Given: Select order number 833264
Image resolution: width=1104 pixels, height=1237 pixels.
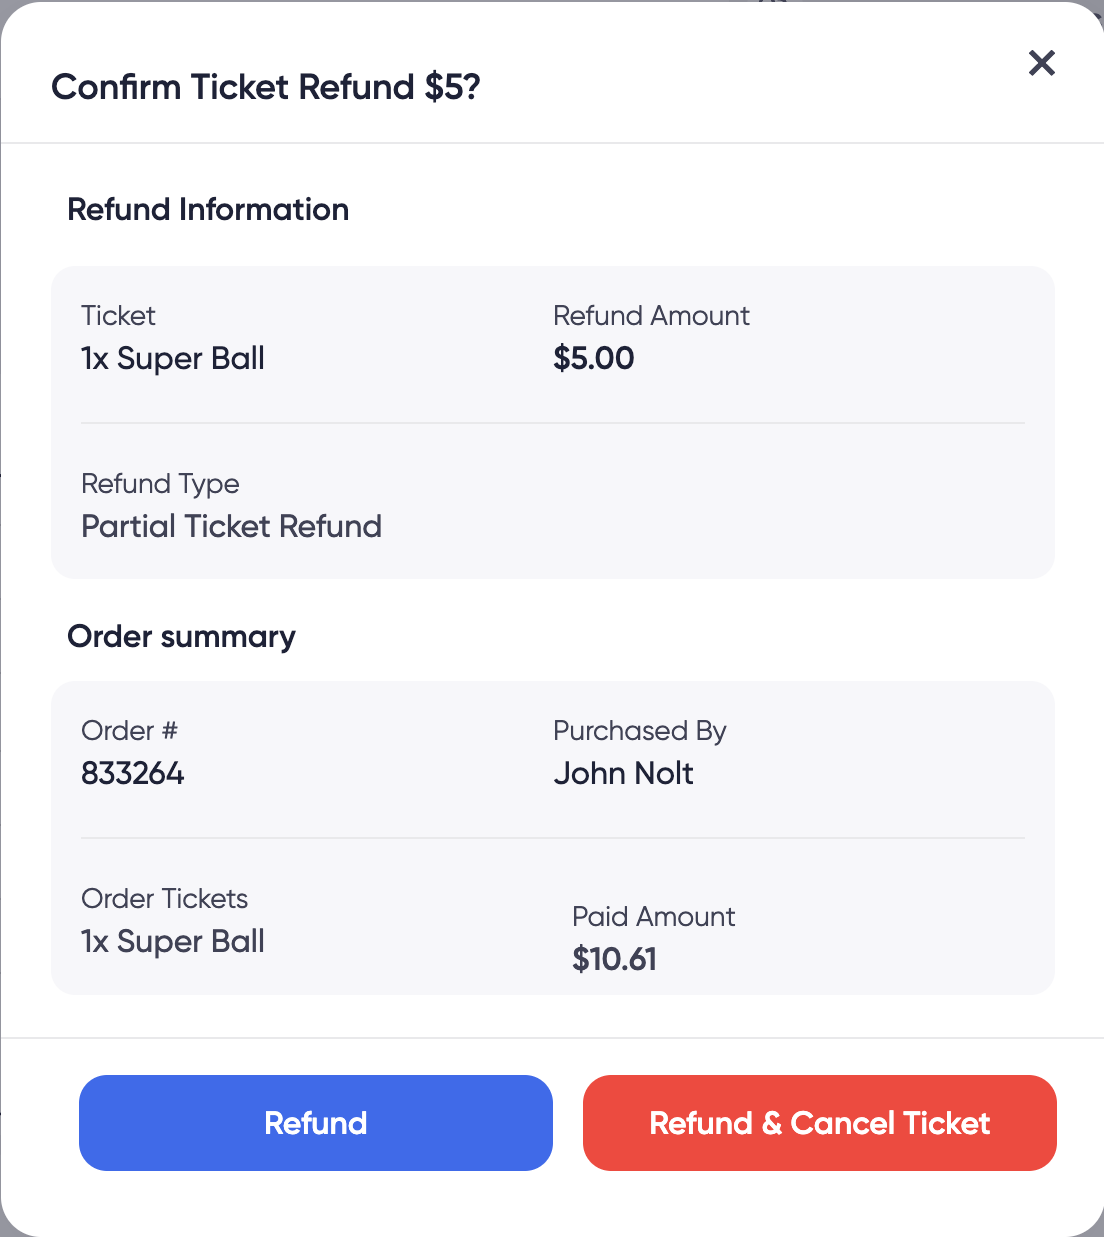Looking at the screenshot, I should 132,773.
